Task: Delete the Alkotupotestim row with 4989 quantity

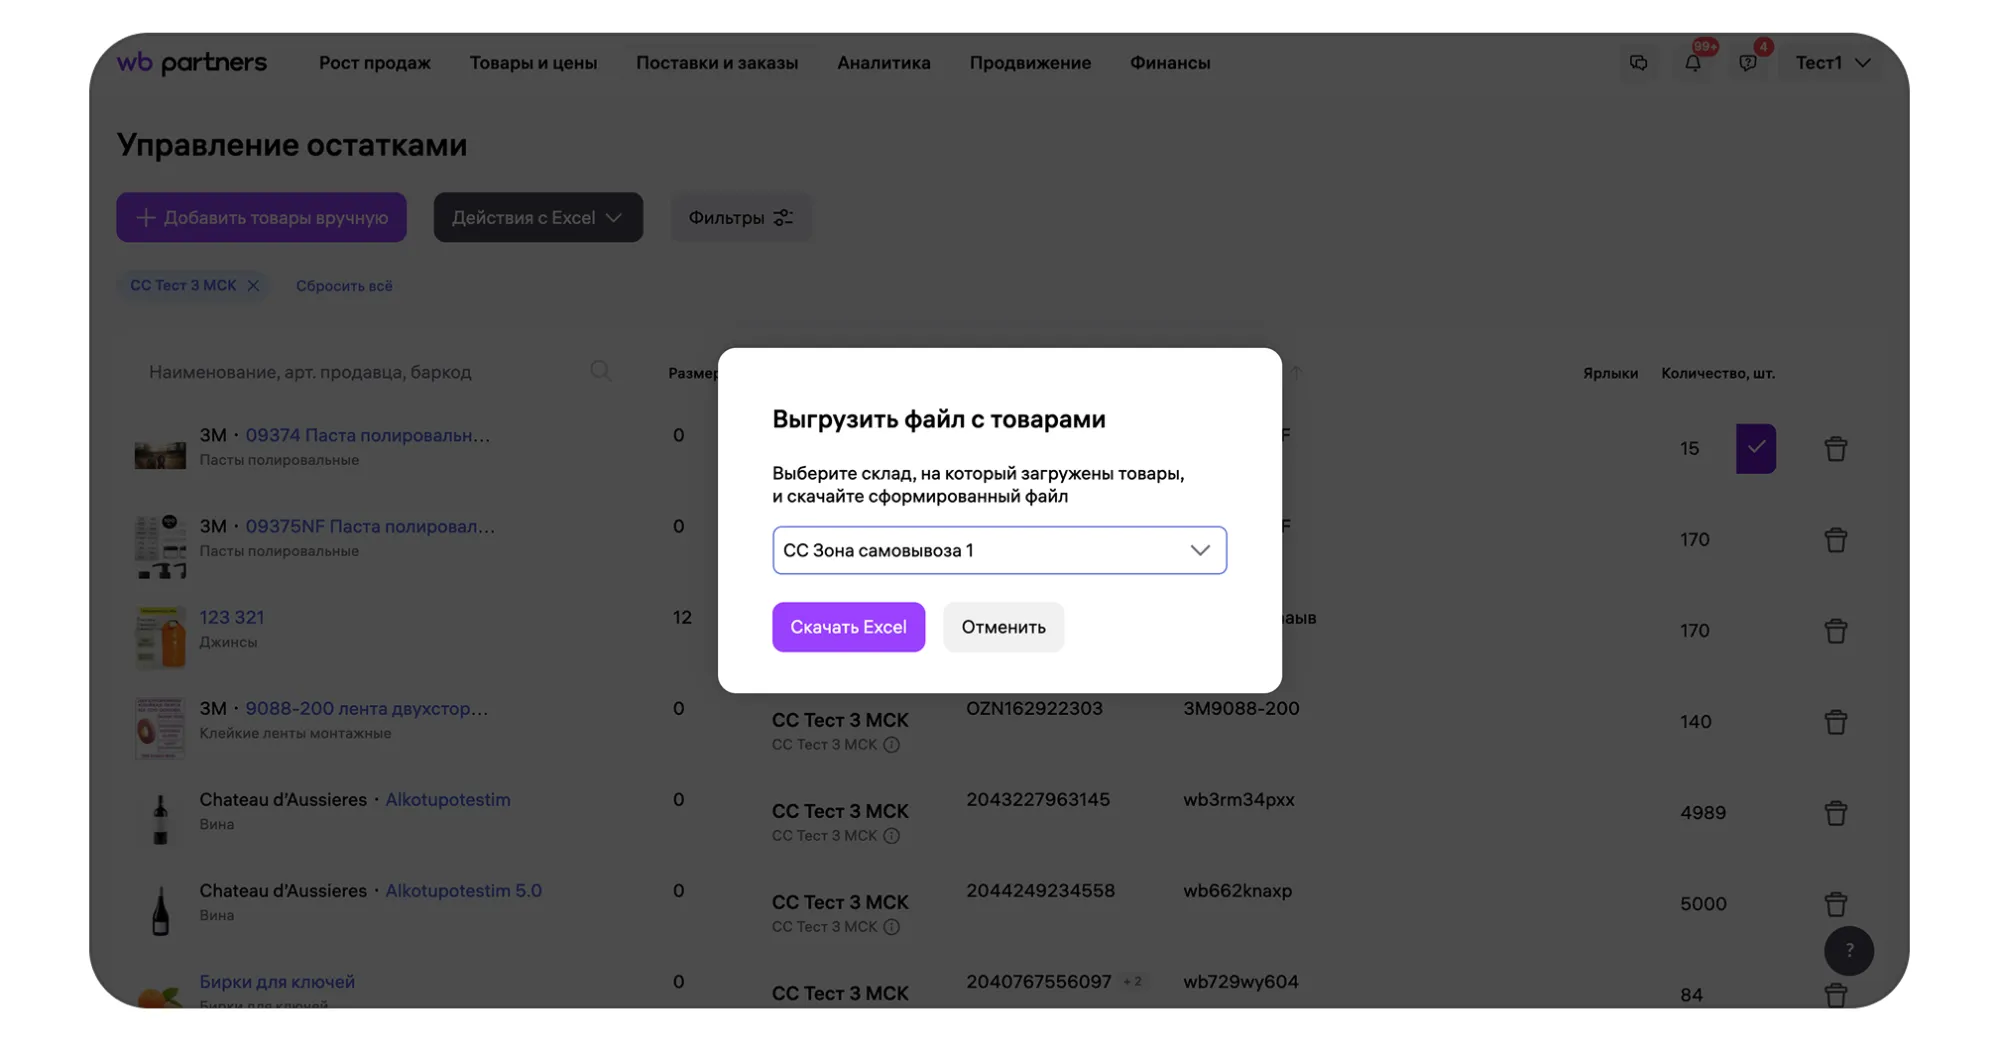Action: pos(1835,813)
